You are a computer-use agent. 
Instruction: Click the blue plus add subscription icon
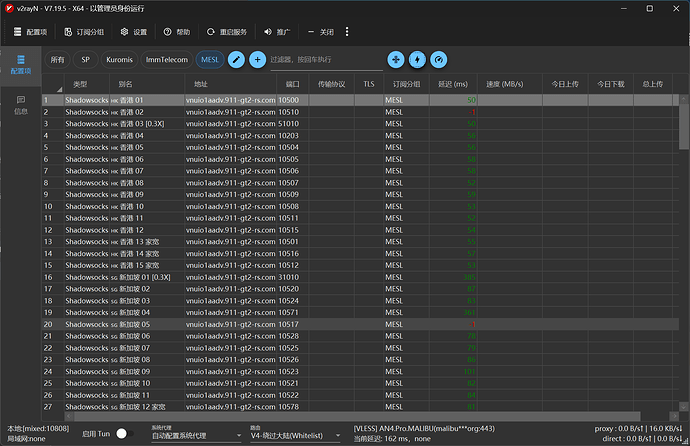[257, 59]
